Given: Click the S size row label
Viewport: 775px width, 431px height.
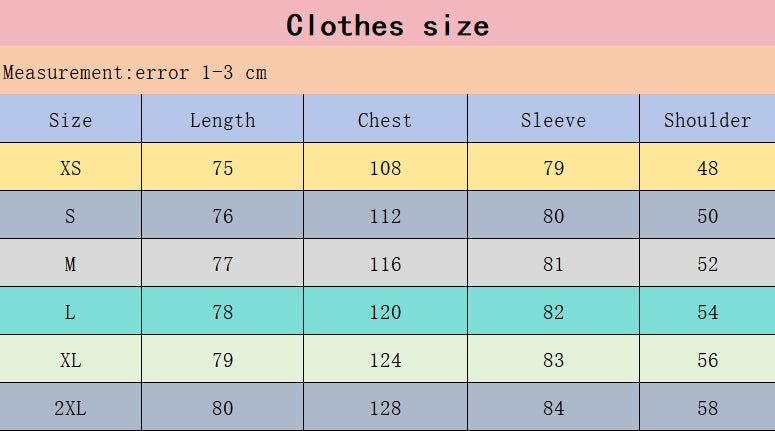Looking at the screenshot, I should pyautogui.click(x=70, y=216).
